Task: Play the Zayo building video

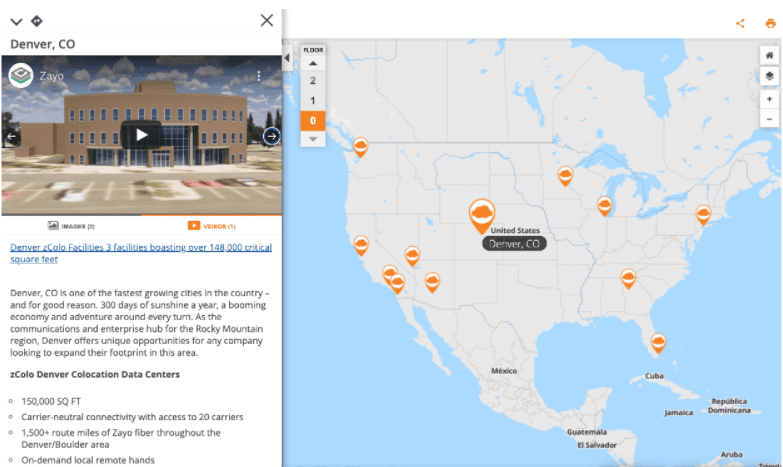Action: (141, 135)
